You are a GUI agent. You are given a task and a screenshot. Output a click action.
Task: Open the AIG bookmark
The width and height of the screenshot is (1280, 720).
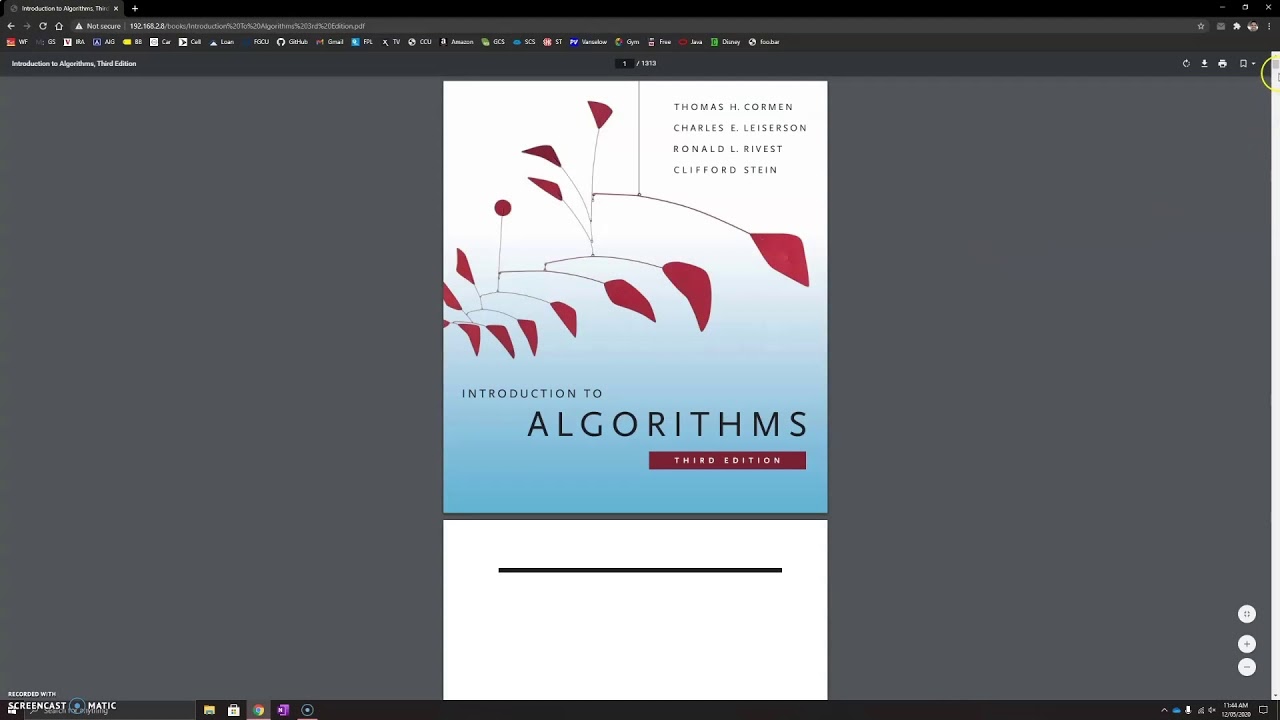pos(104,42)
